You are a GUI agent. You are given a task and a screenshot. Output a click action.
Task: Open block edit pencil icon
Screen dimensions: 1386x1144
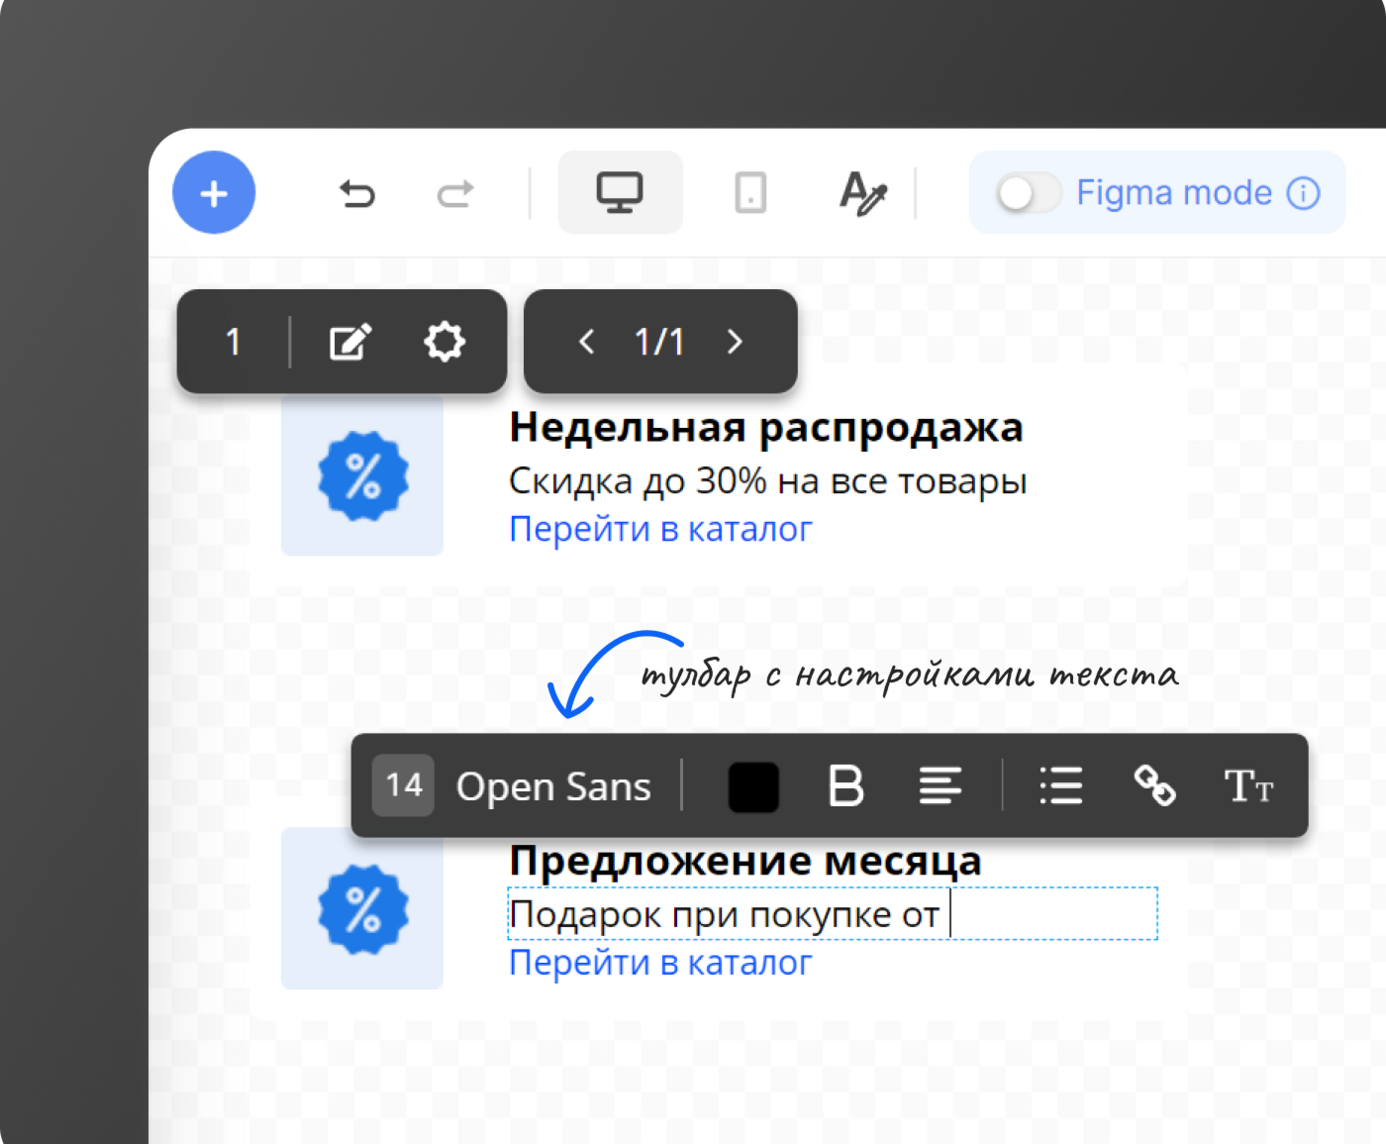pos(350,342)
